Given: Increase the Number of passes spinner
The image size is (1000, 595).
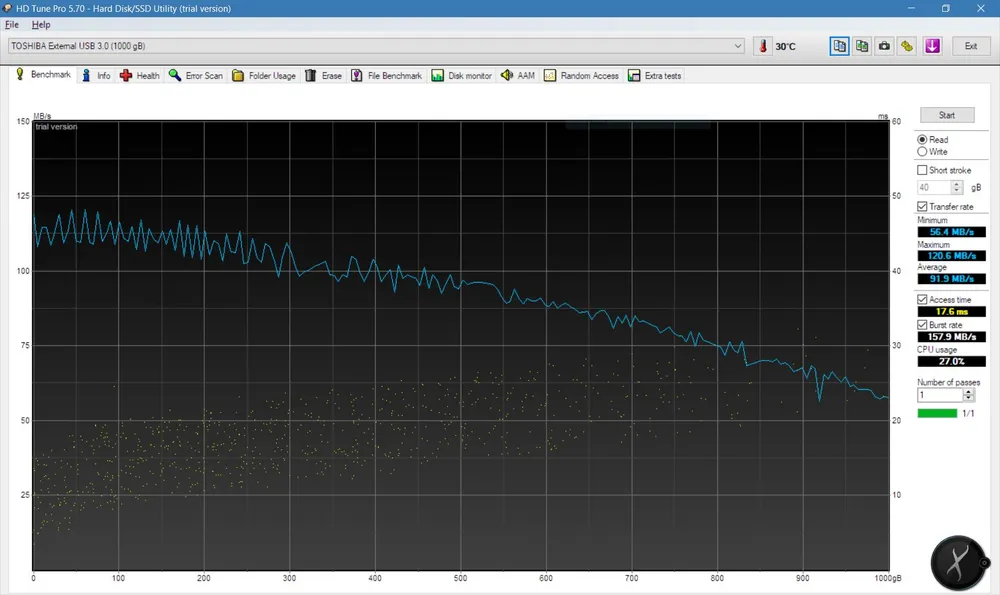Looking at the screenshot, I should coord(968,392).
